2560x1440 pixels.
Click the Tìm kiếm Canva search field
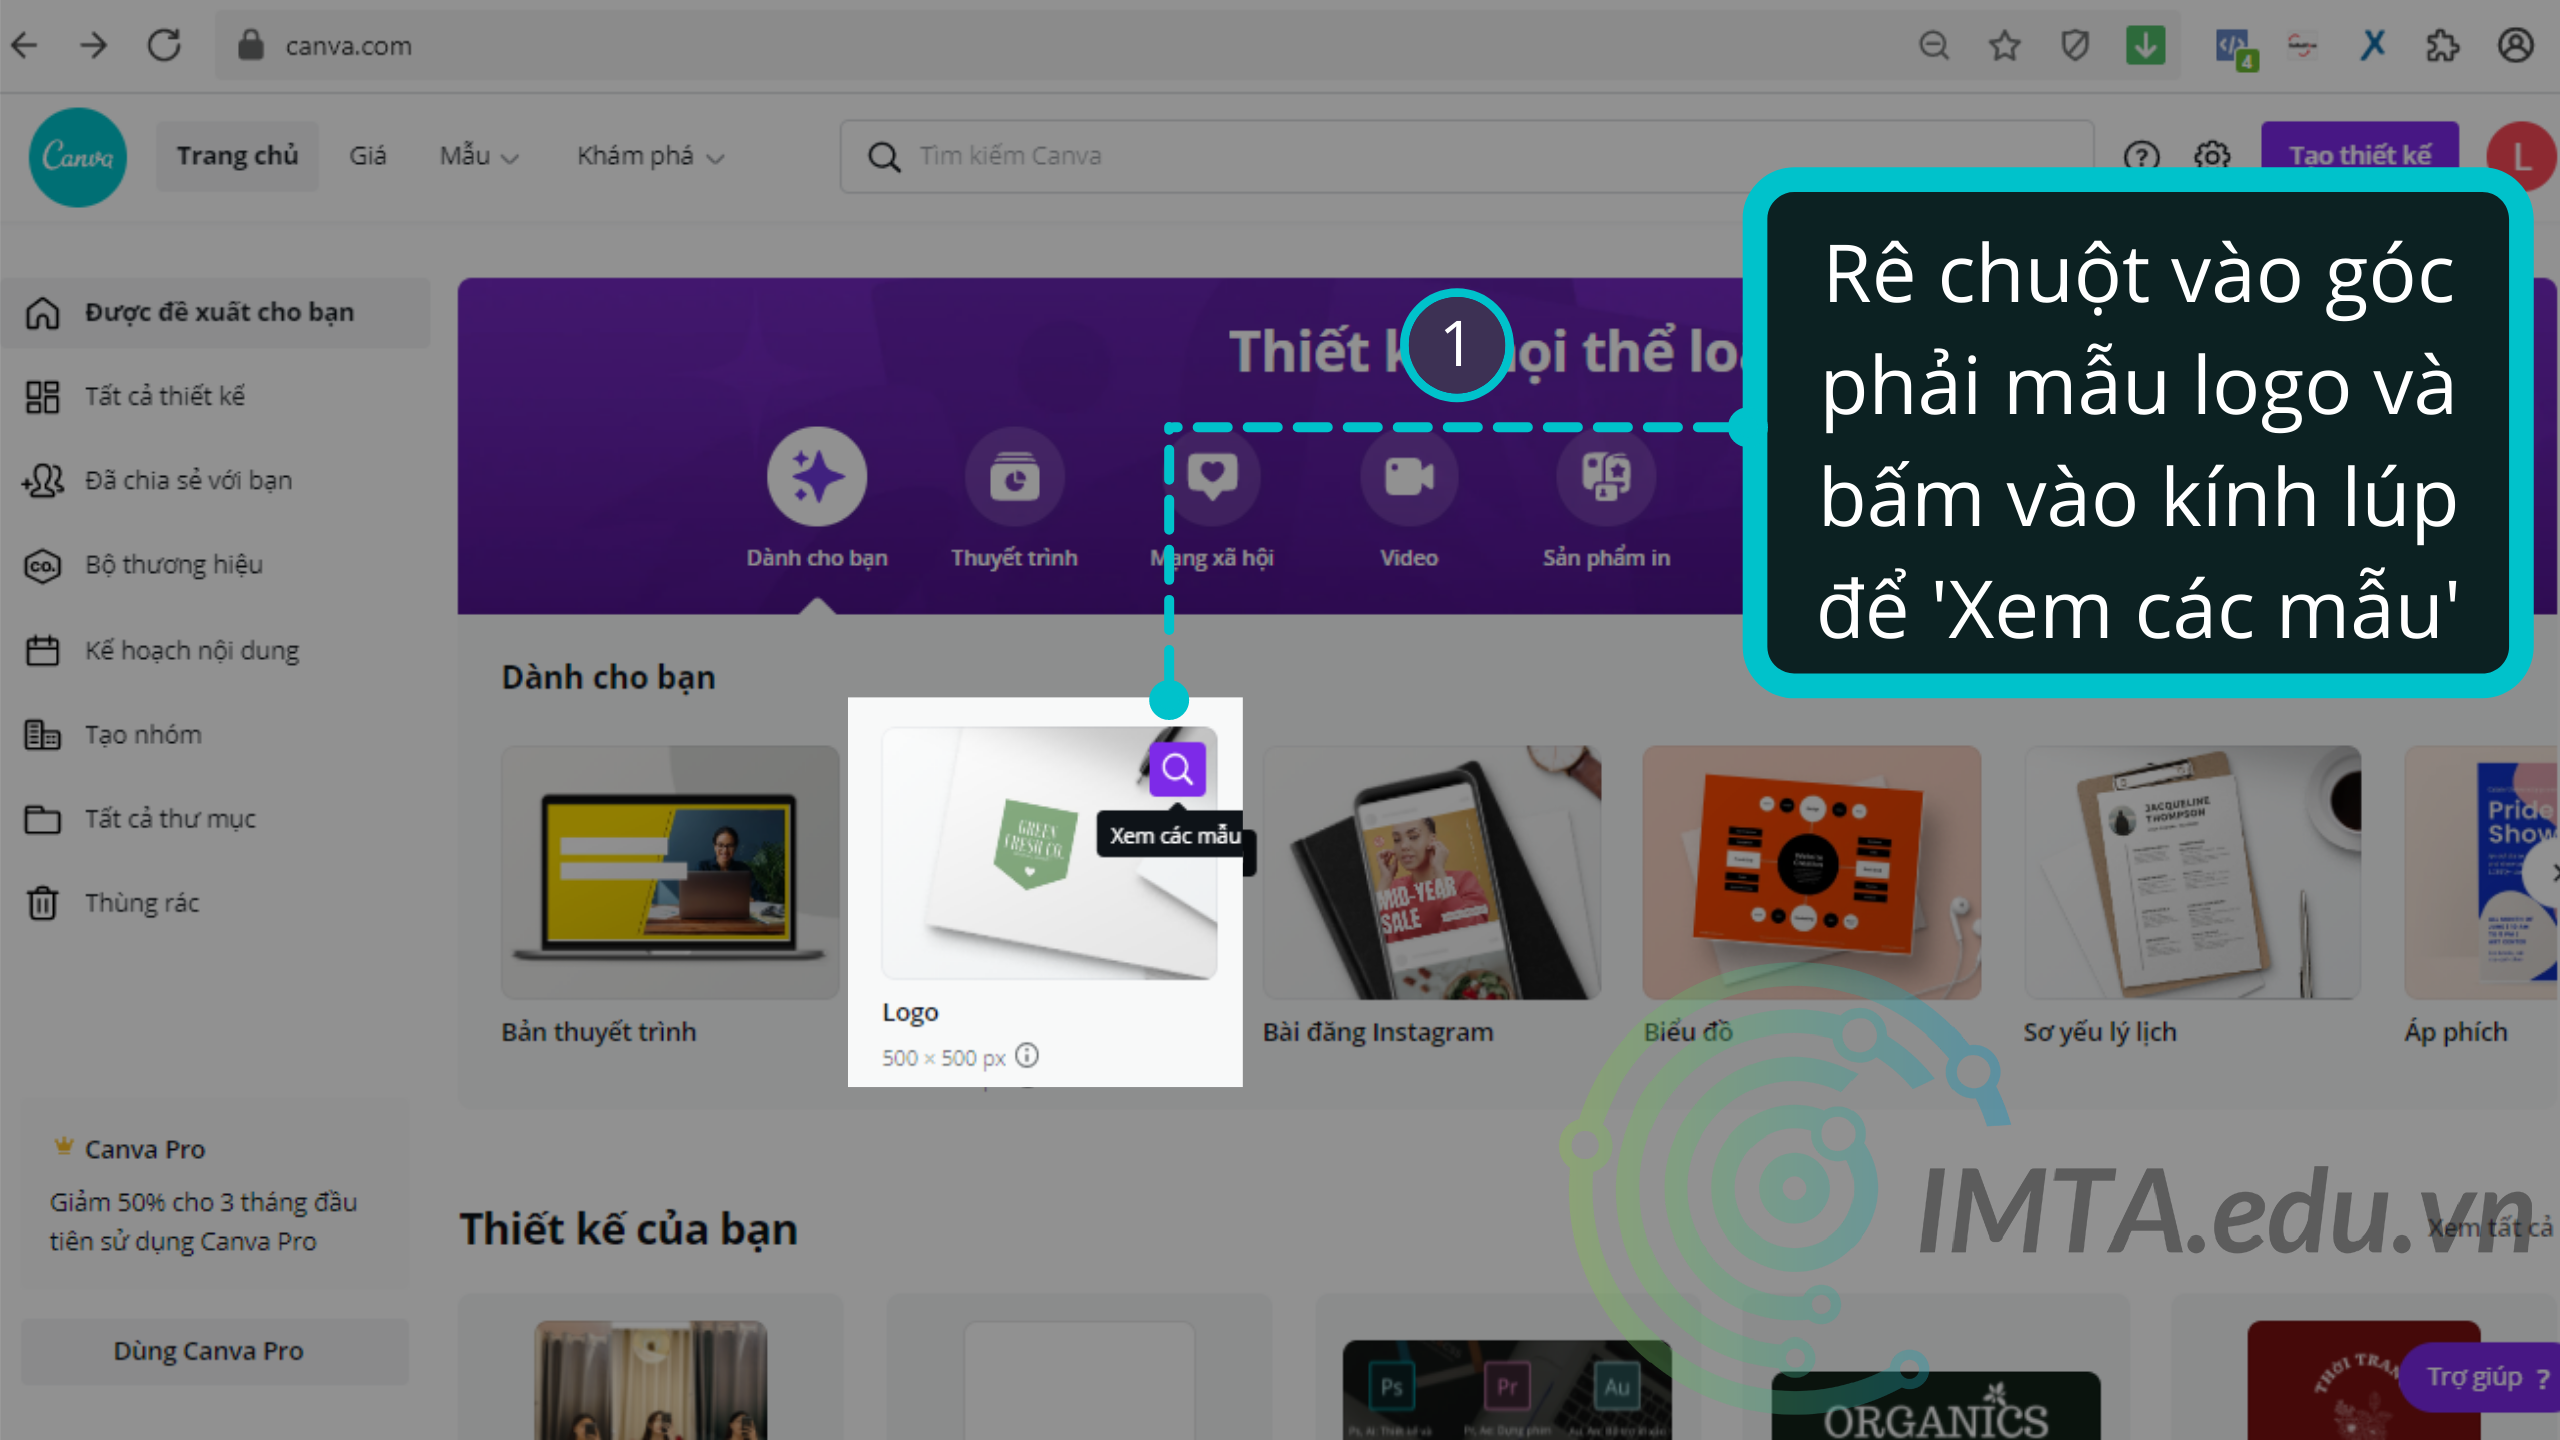click(1466, 156)
